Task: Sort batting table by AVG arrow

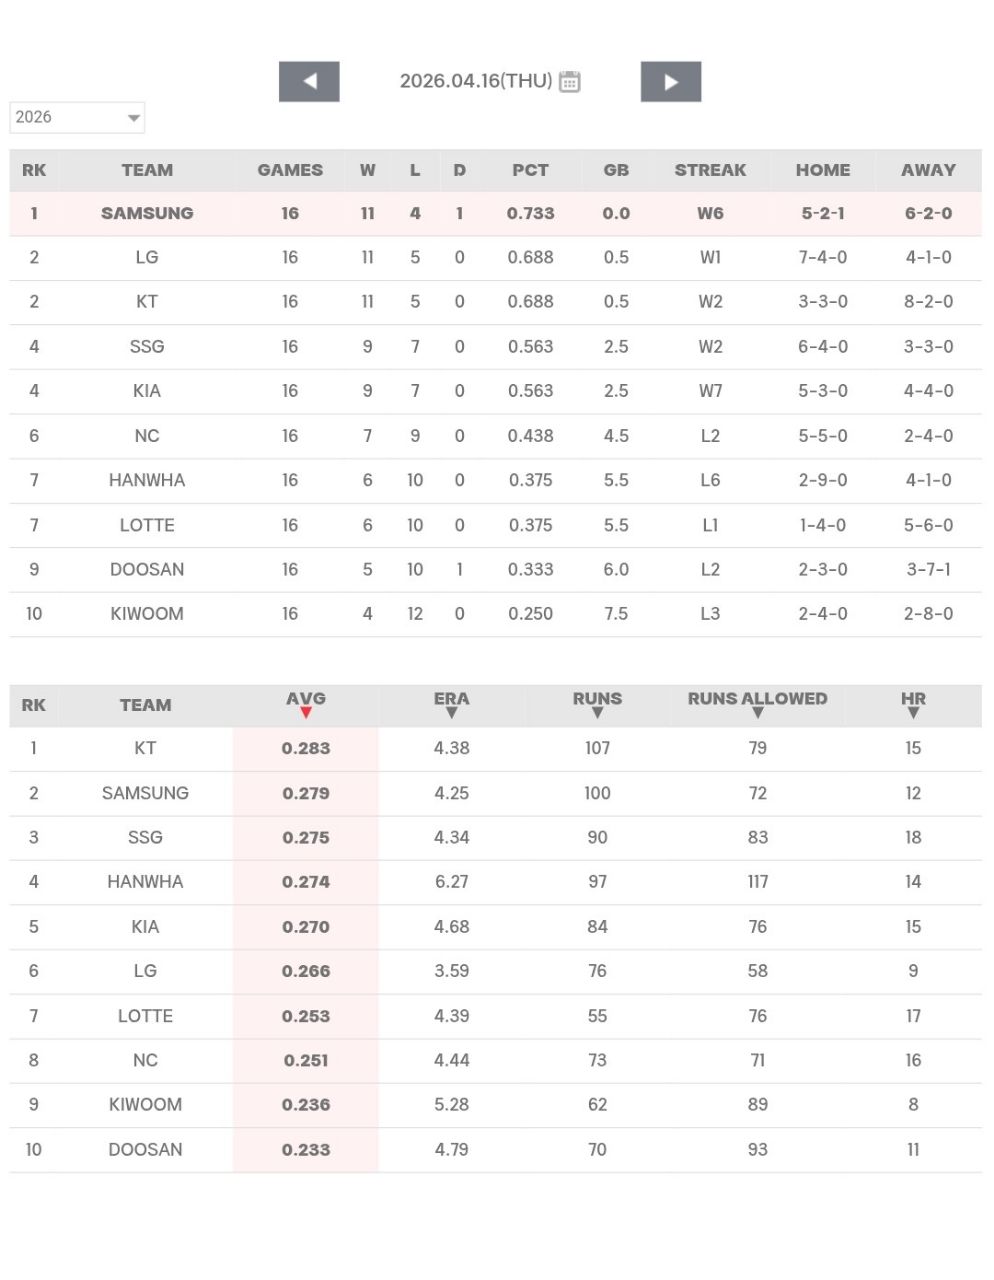Action: coord(306,712)
